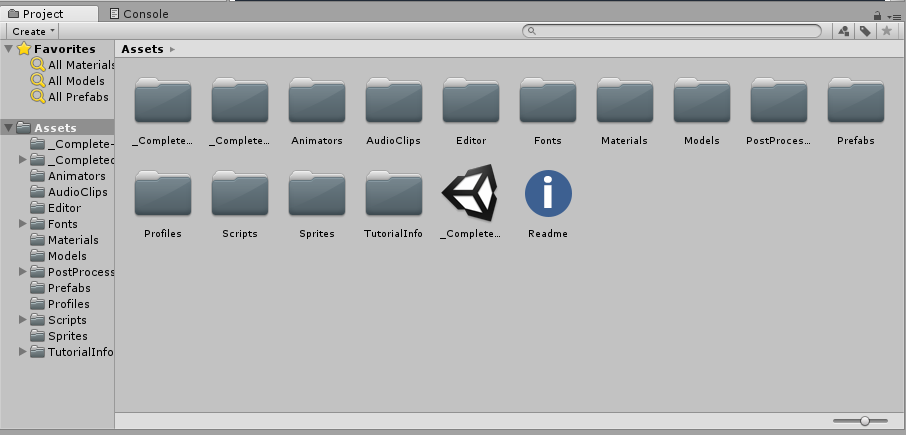Viewport: 906px width, 435px height.
Task: Select the PostProces... folder in the grid
Action: (x=779, y=102)
